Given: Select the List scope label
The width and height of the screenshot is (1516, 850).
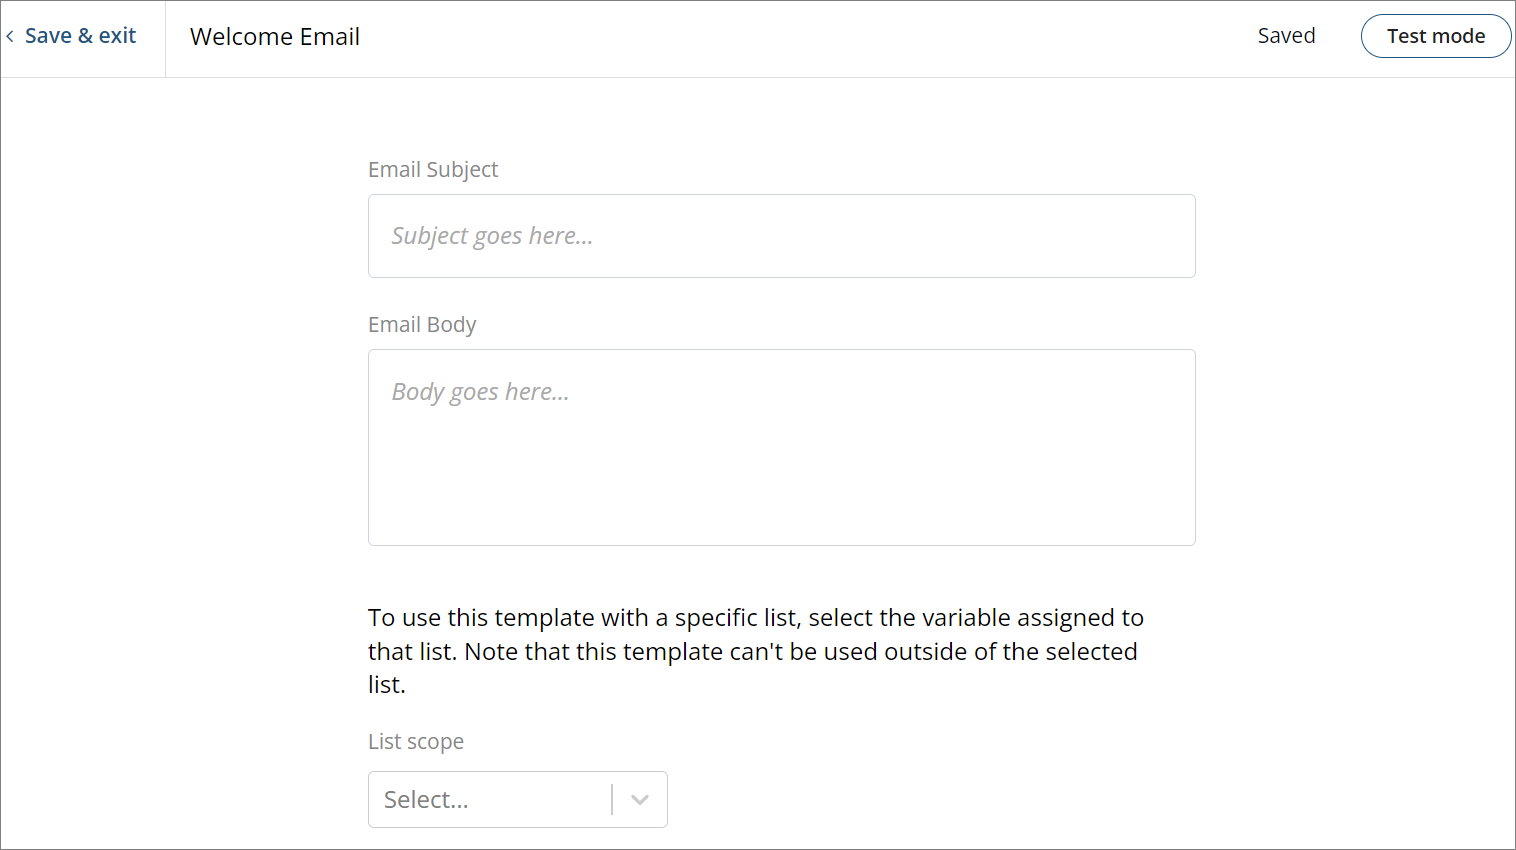Looking at the screenshot, I should 416,741.
